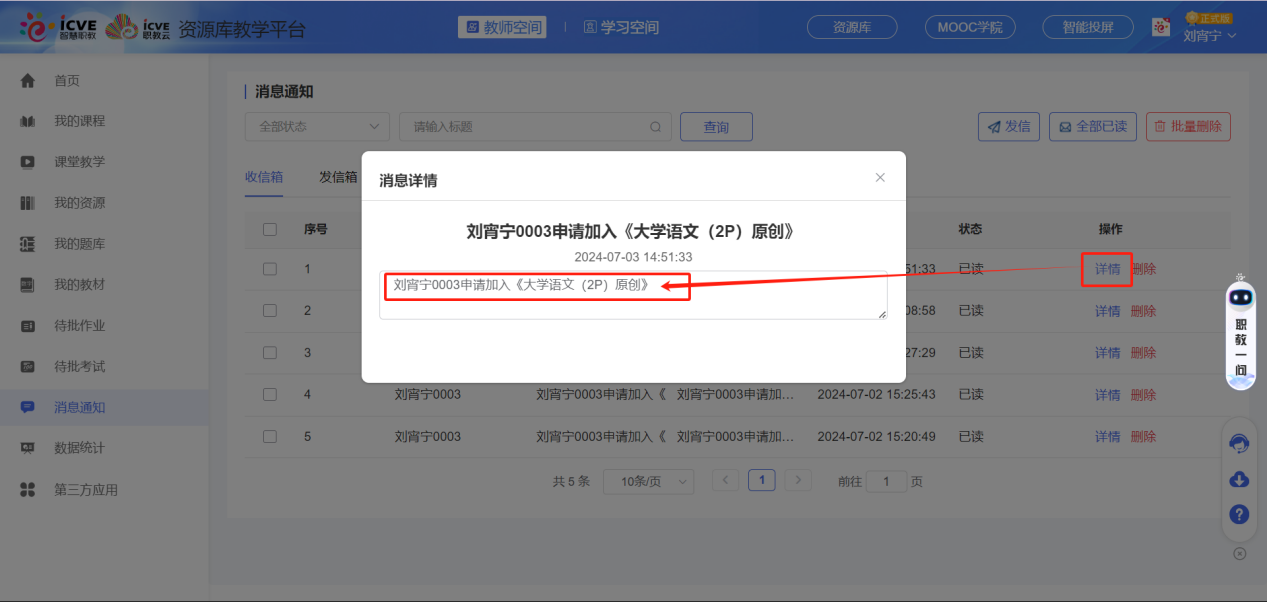Viewport: 1267px width, 602px height.
Task: Check the checkbox for message row 2
Action: (268, 310)
